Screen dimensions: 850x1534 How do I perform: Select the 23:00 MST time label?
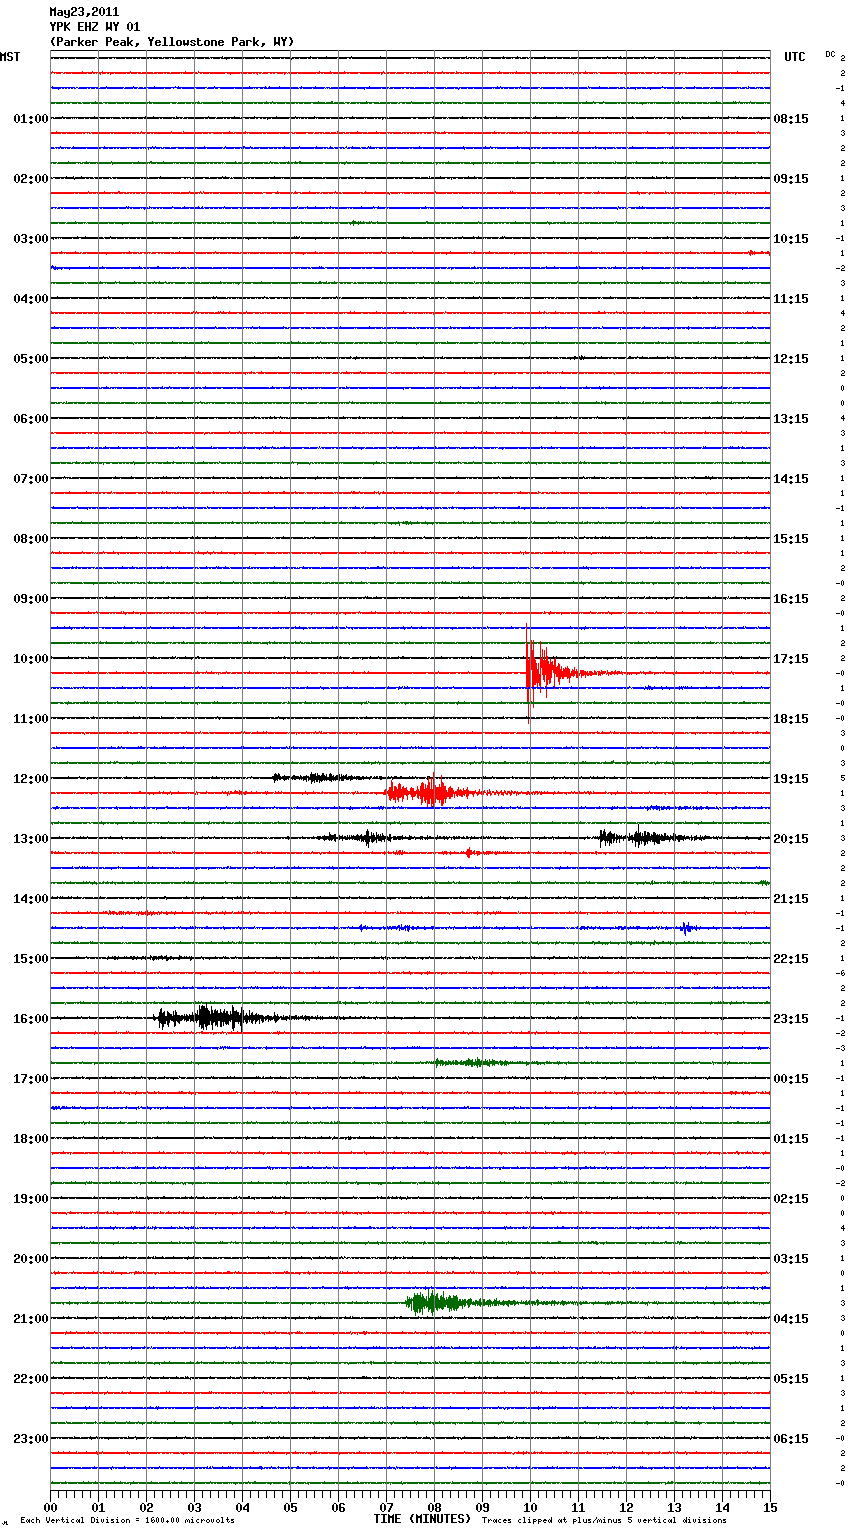coord(31,1439)
